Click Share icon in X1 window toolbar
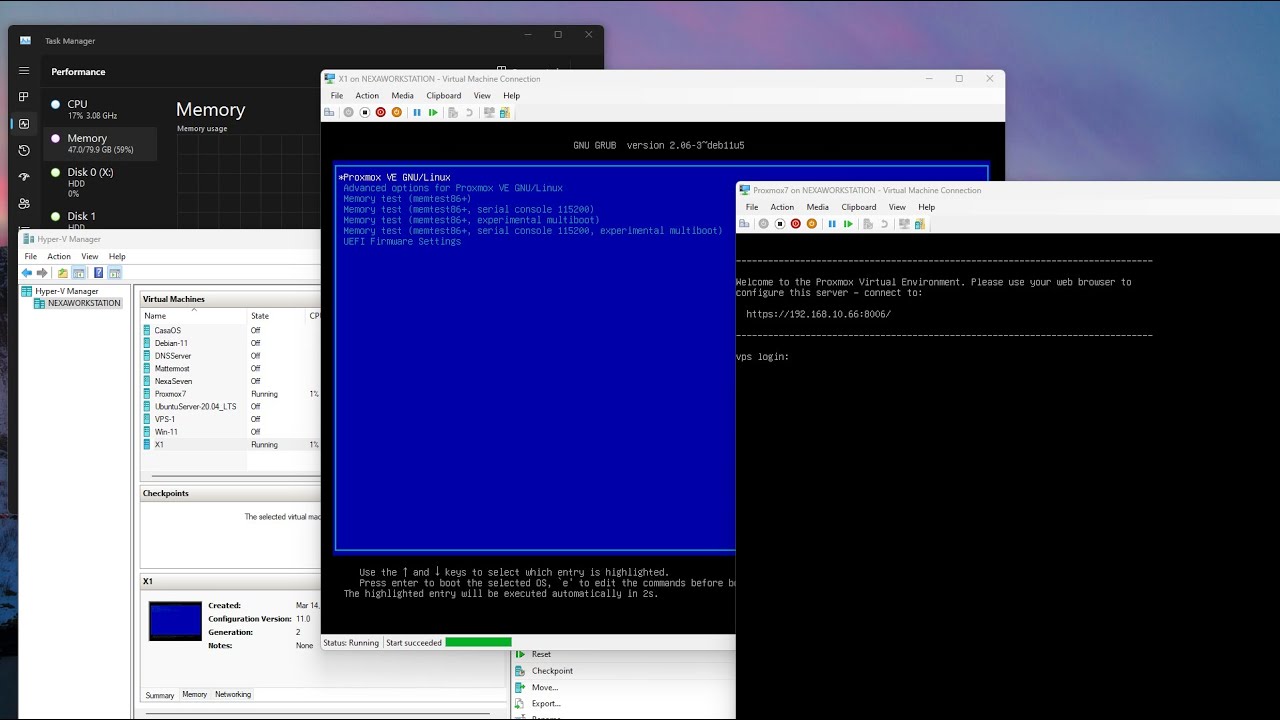The image size is (1280, 720). pos(505,112)
